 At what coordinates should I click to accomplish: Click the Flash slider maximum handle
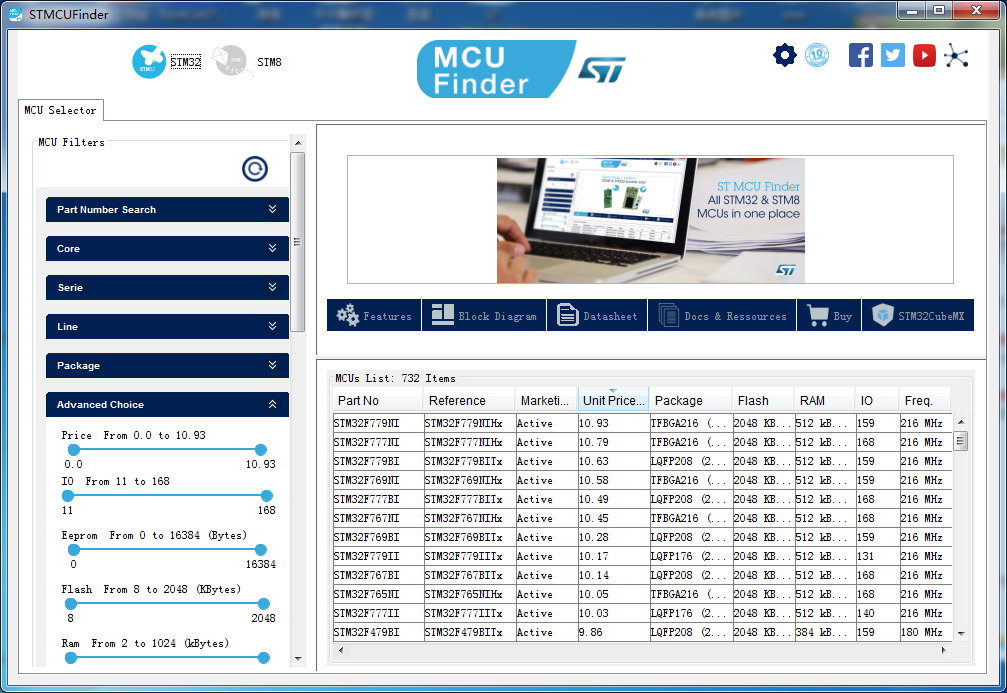[263, 604]
